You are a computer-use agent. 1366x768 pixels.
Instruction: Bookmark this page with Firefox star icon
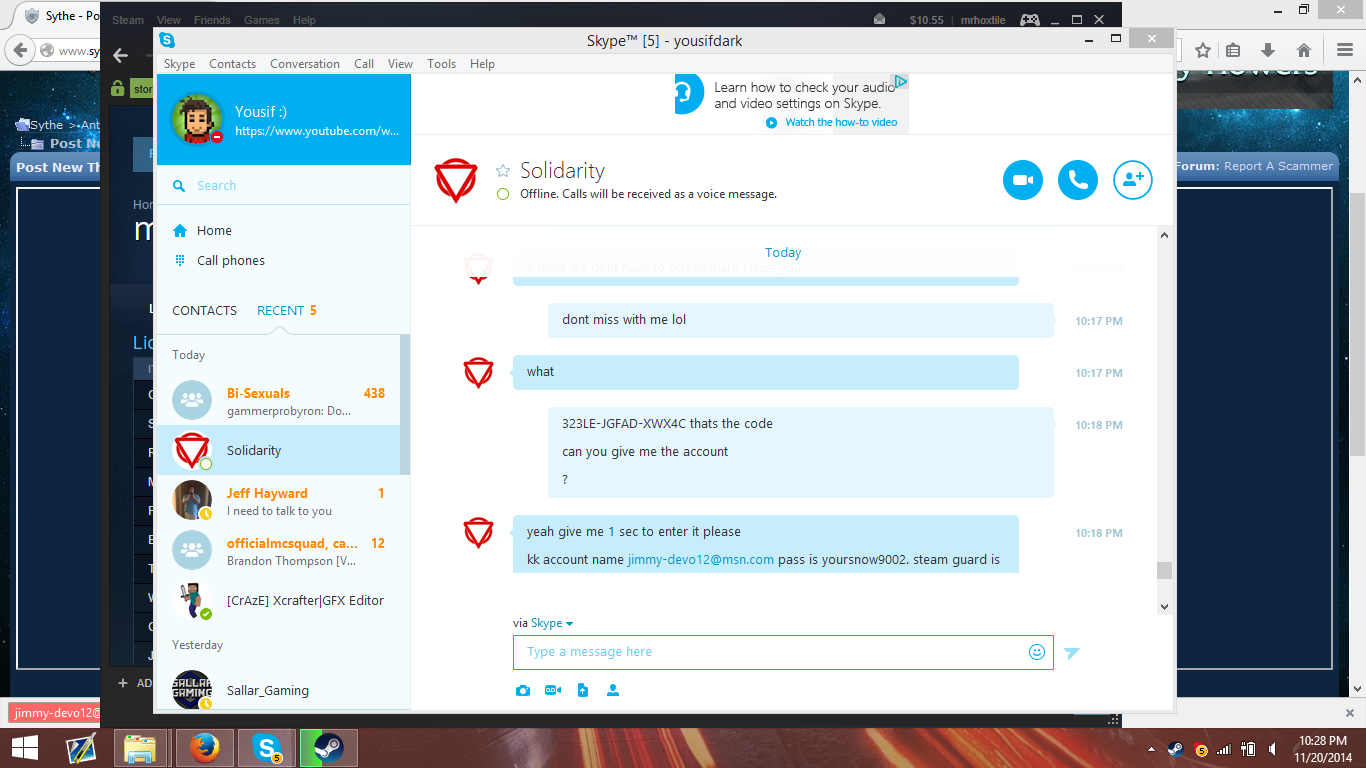coord(1203,50)
